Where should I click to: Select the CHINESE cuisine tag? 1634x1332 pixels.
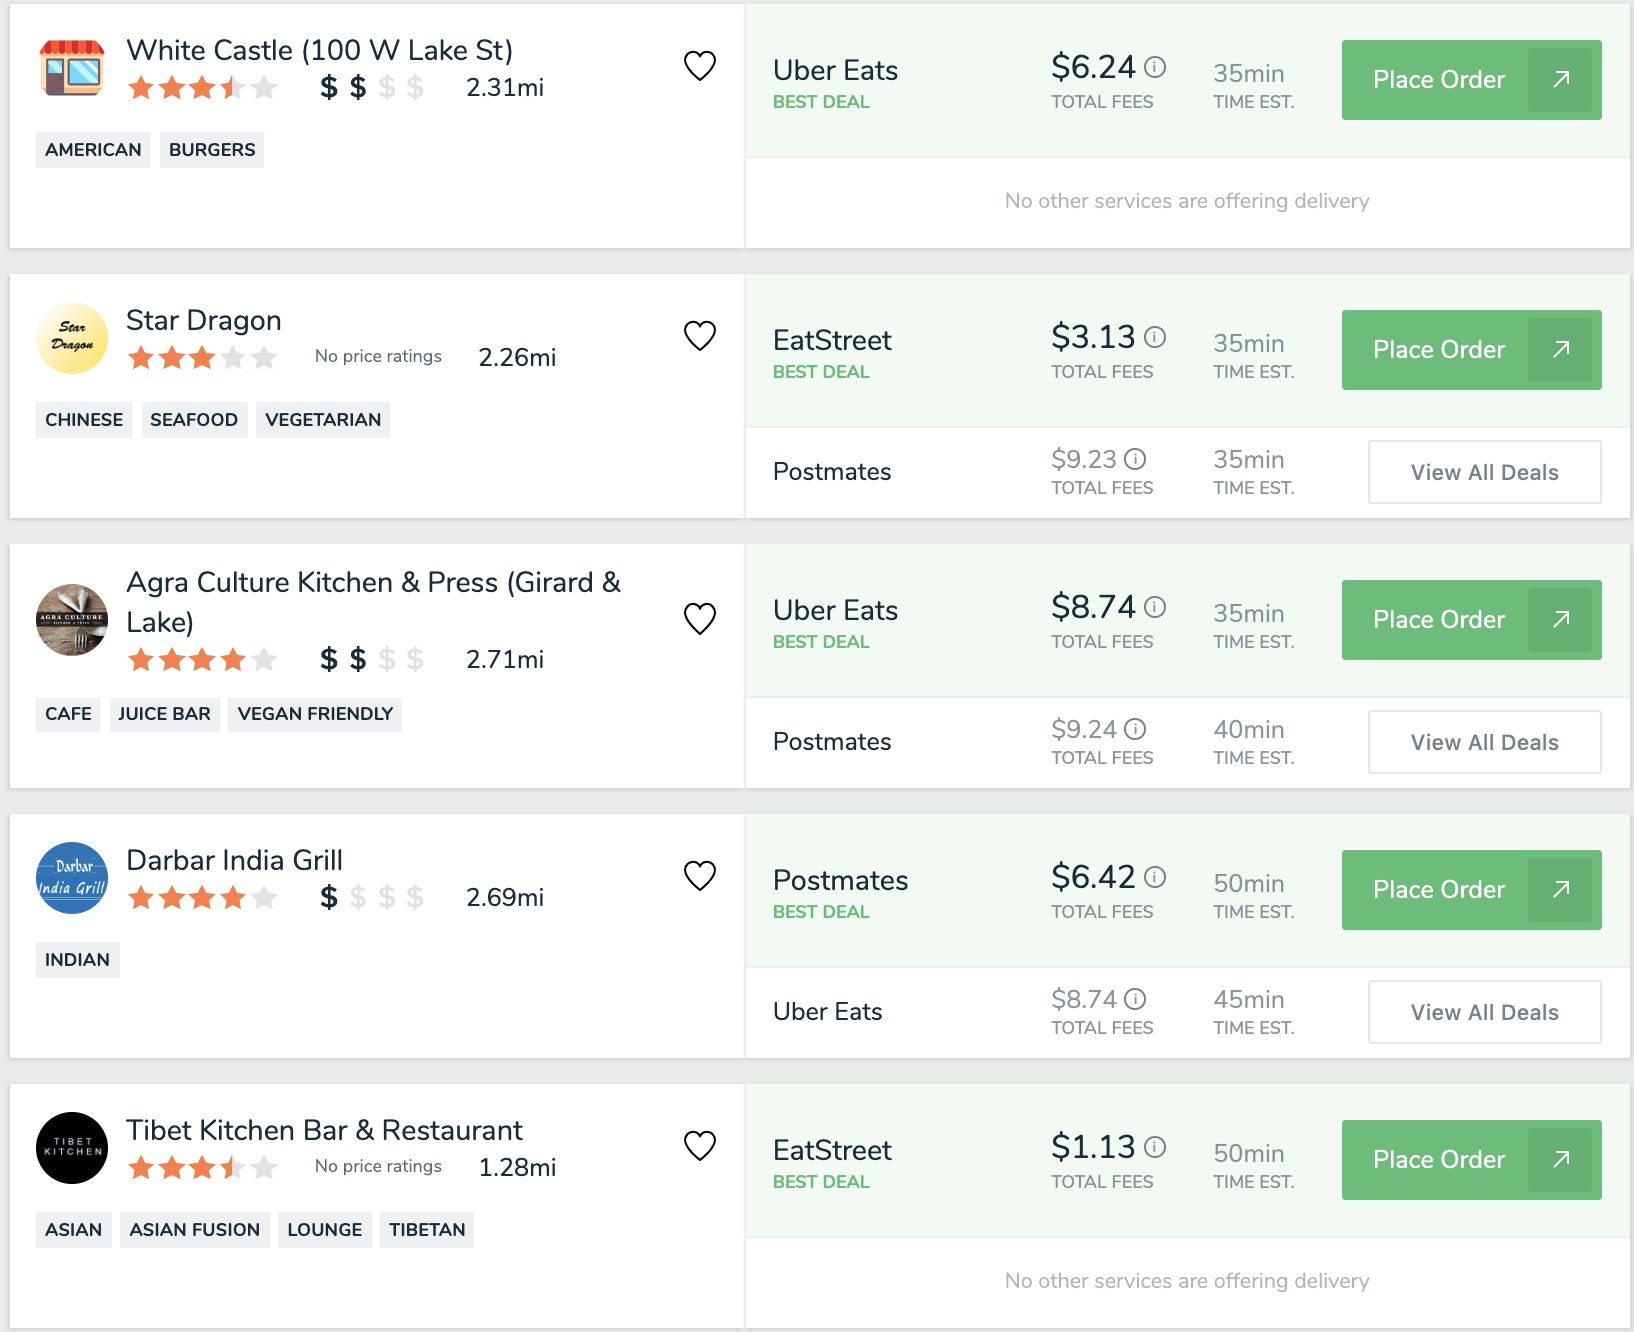point(84,420)
